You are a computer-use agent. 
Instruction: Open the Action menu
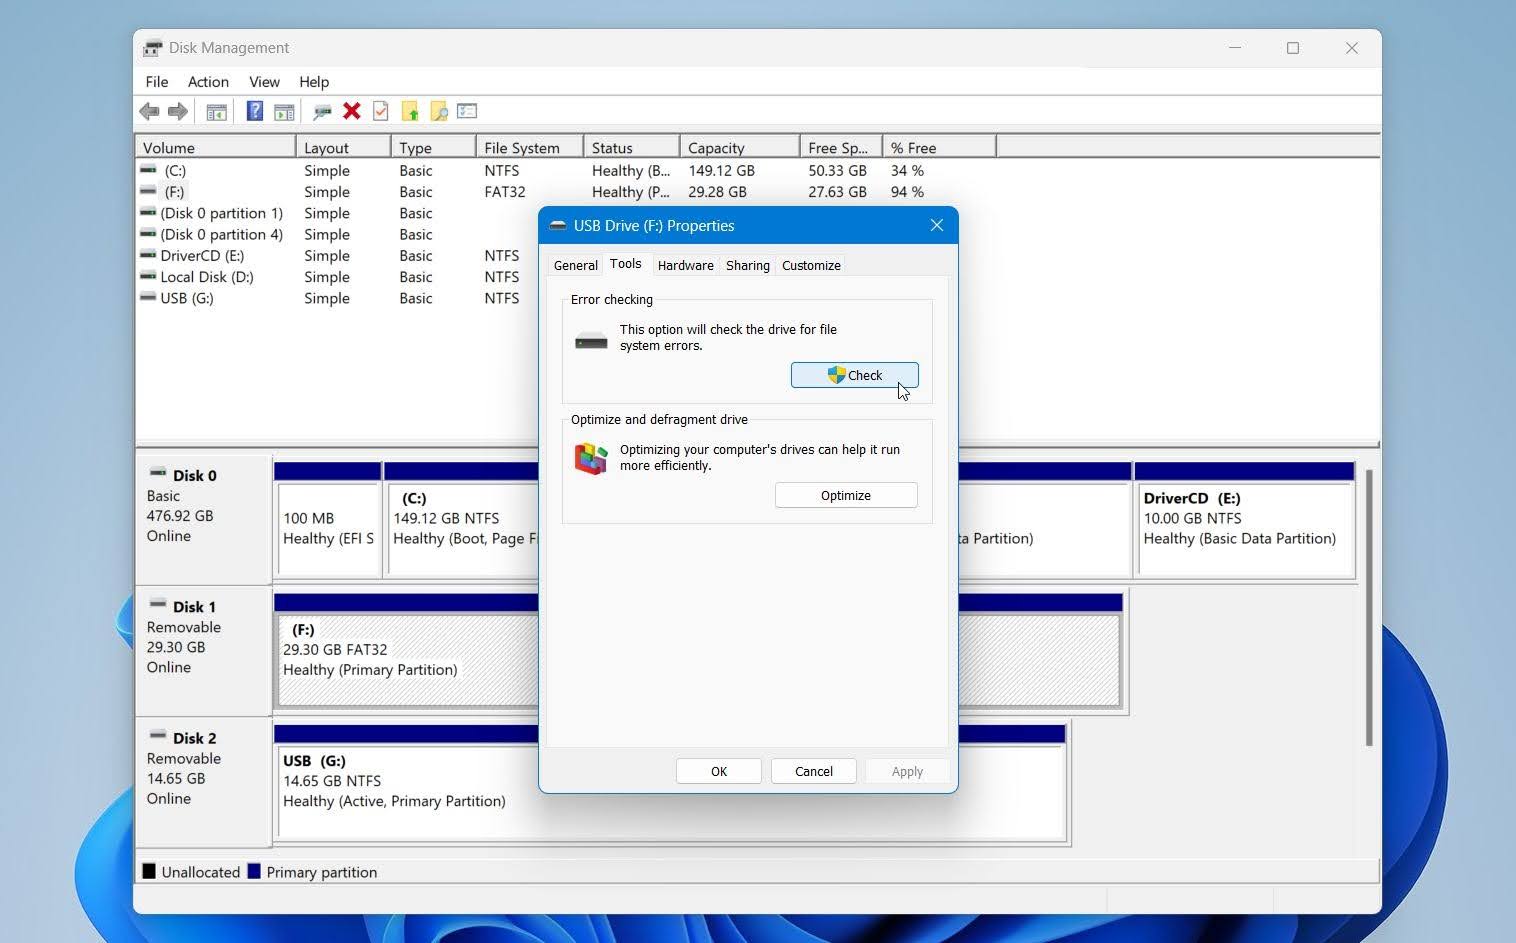point(208,82)
